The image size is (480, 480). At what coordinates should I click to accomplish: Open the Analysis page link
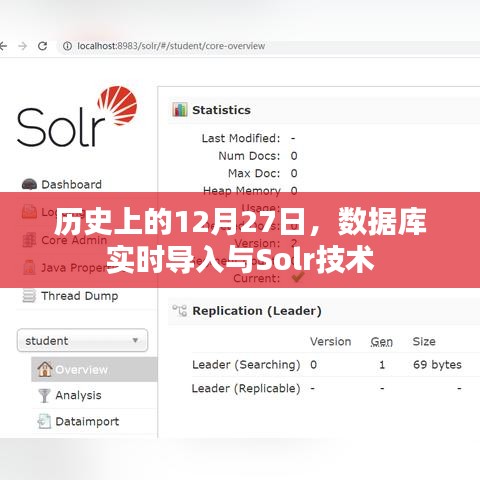coord(78,395)
